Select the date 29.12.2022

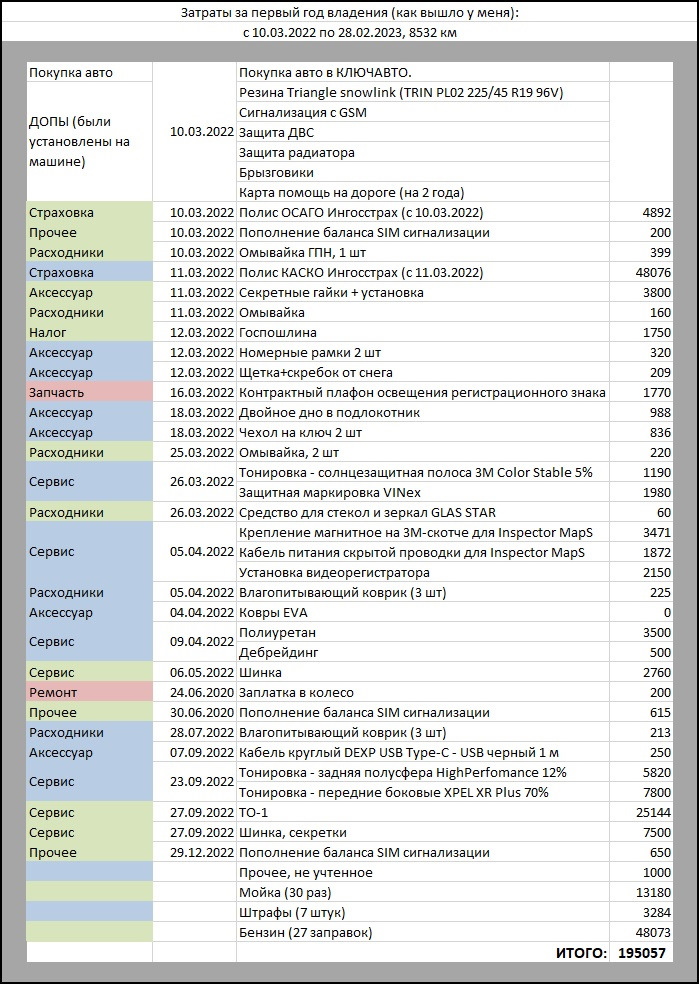coord(201,854)
